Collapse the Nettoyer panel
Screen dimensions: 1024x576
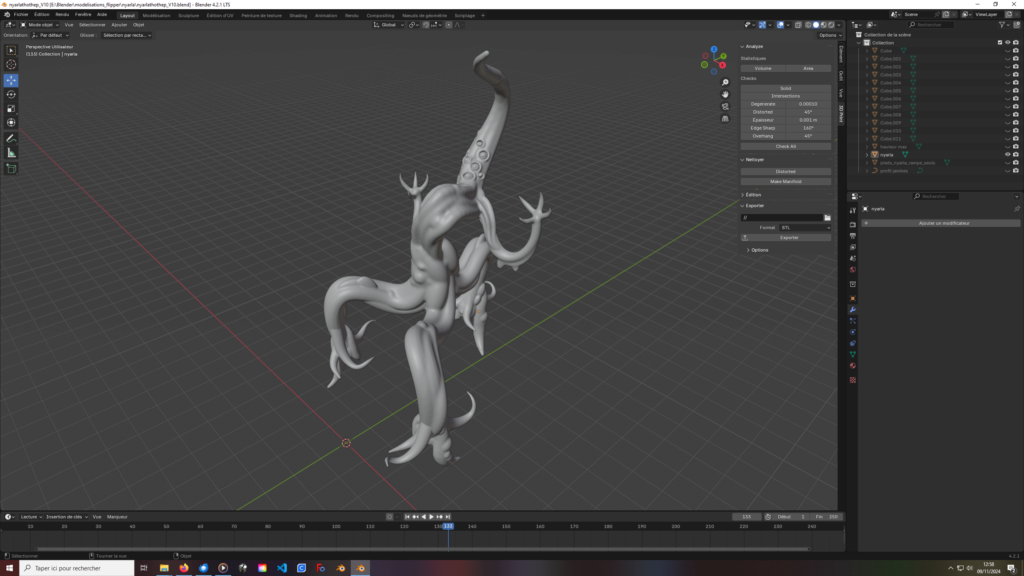click(x=754, y=159)
